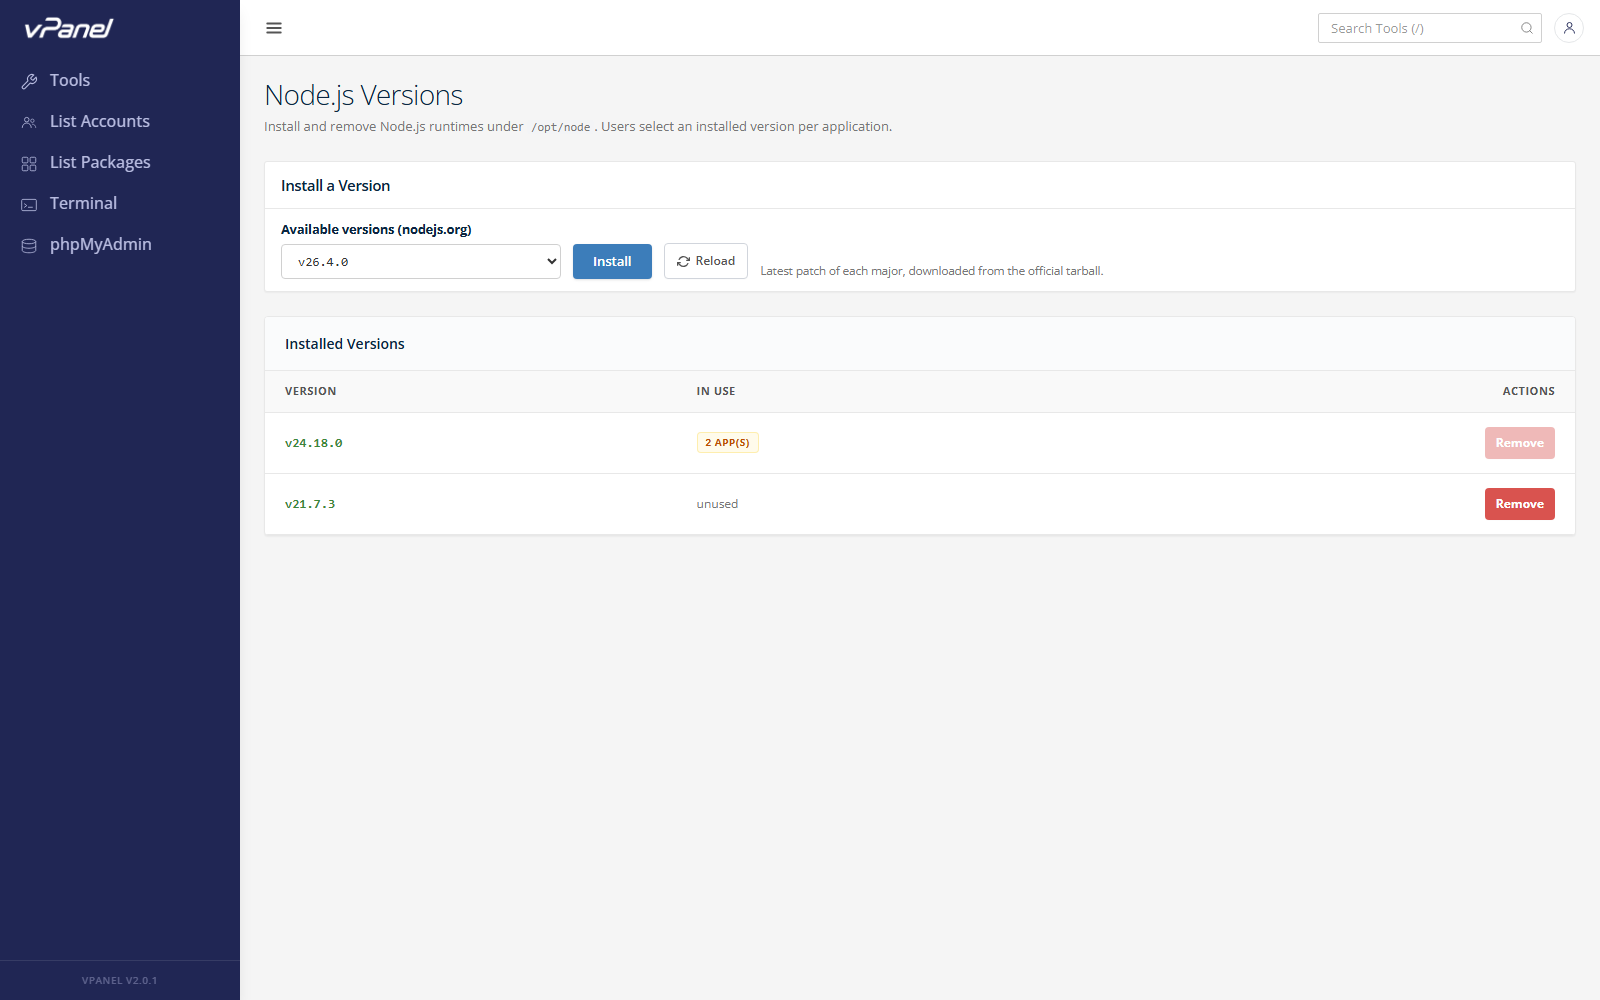1600x1000 pixels.
Task: Select version text v24.18.0
Action: click(314, 443)
